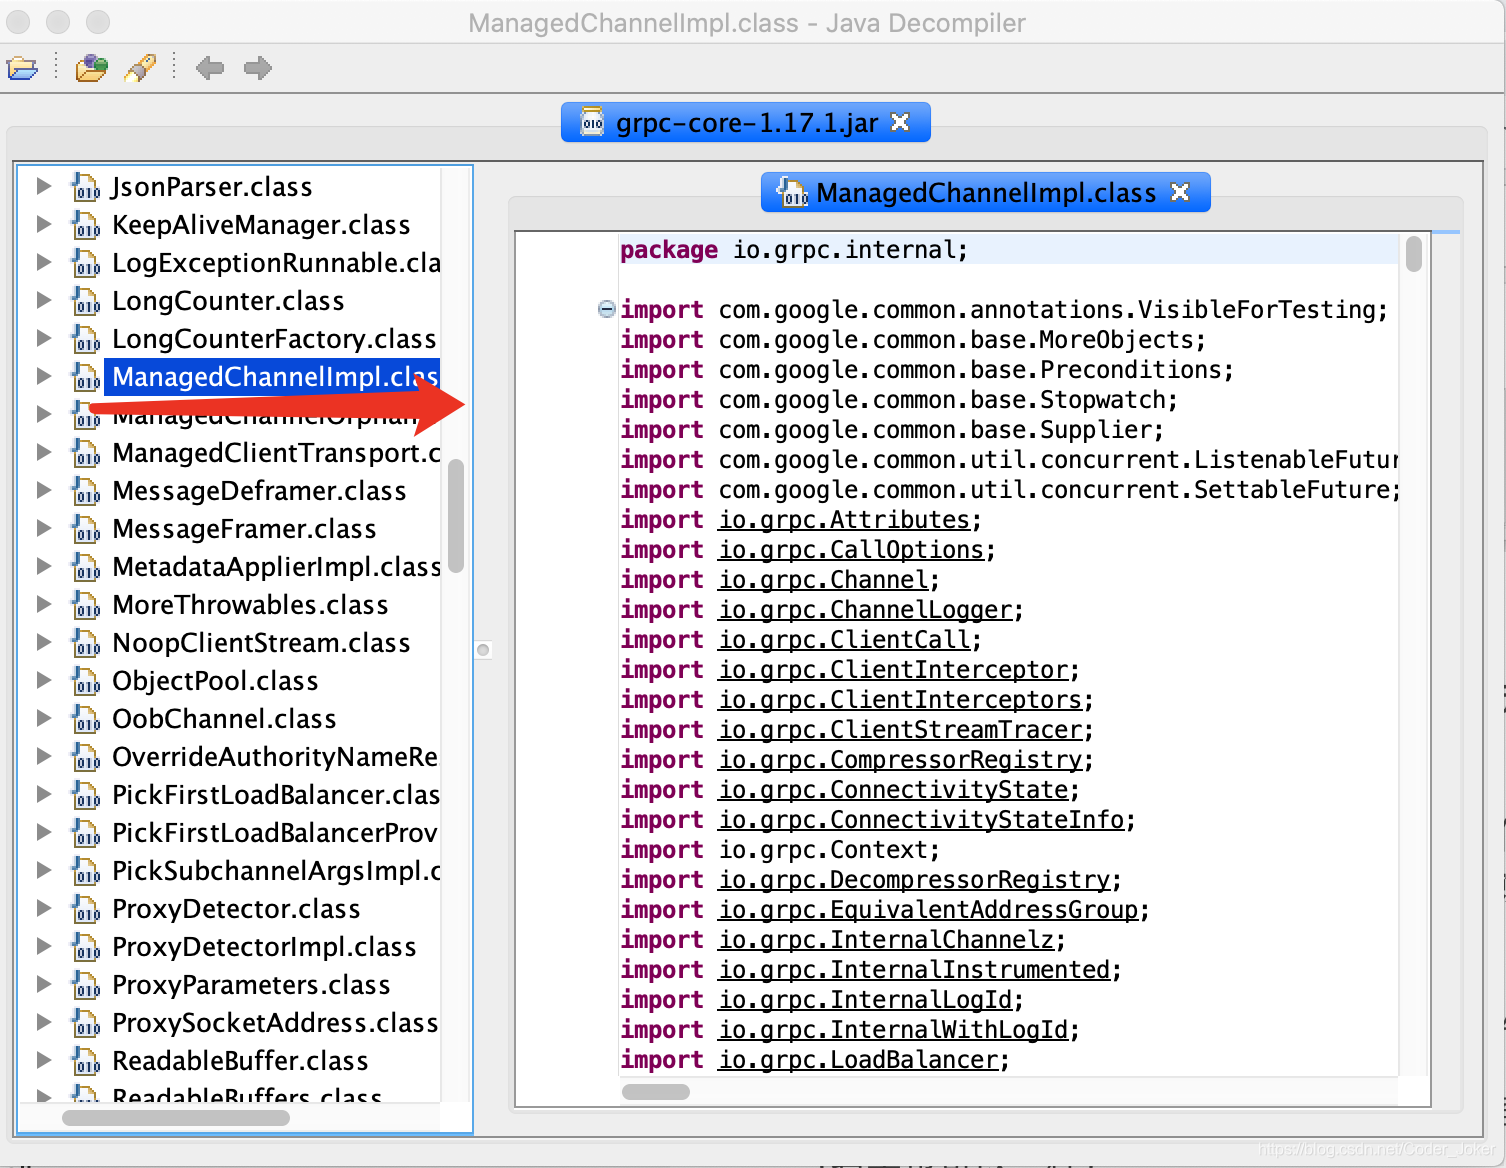
Task: Open the io.grpc.Attributes import link
Action: point(844,520)
